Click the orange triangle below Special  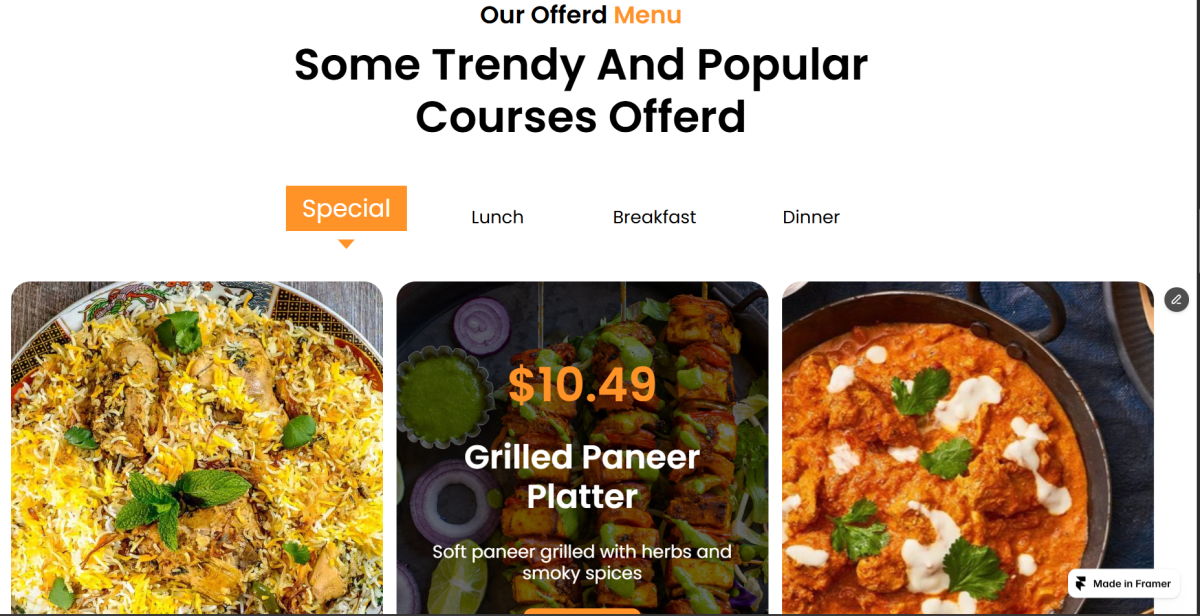click(346, 244)
